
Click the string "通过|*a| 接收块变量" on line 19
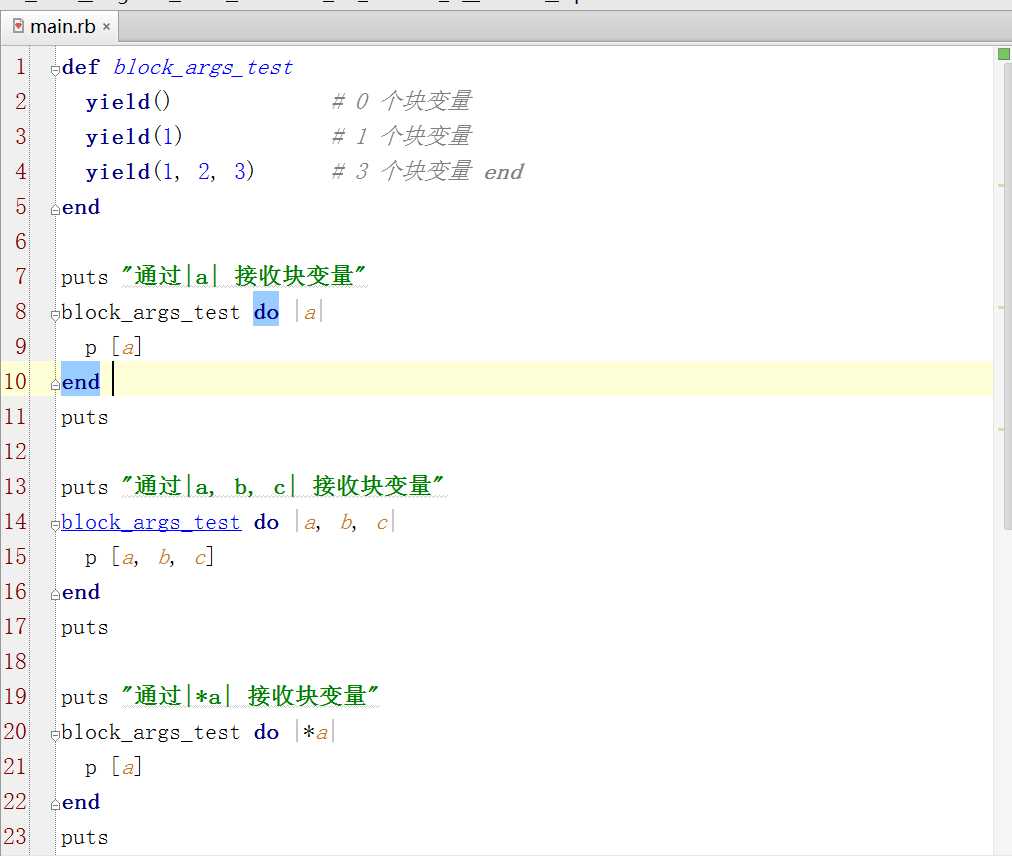[x=250, y=697]
